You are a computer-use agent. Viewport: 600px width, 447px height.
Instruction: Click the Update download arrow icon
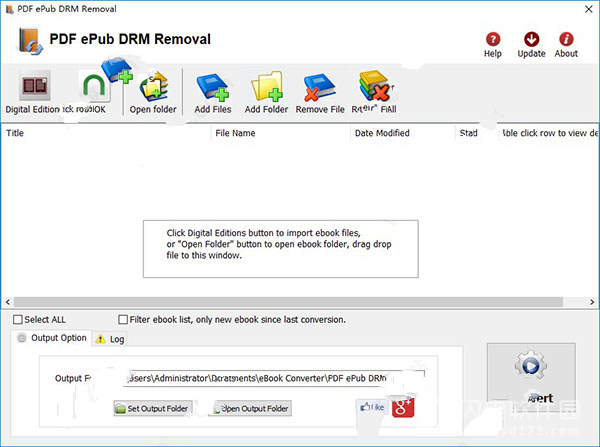tap(532, 39)
